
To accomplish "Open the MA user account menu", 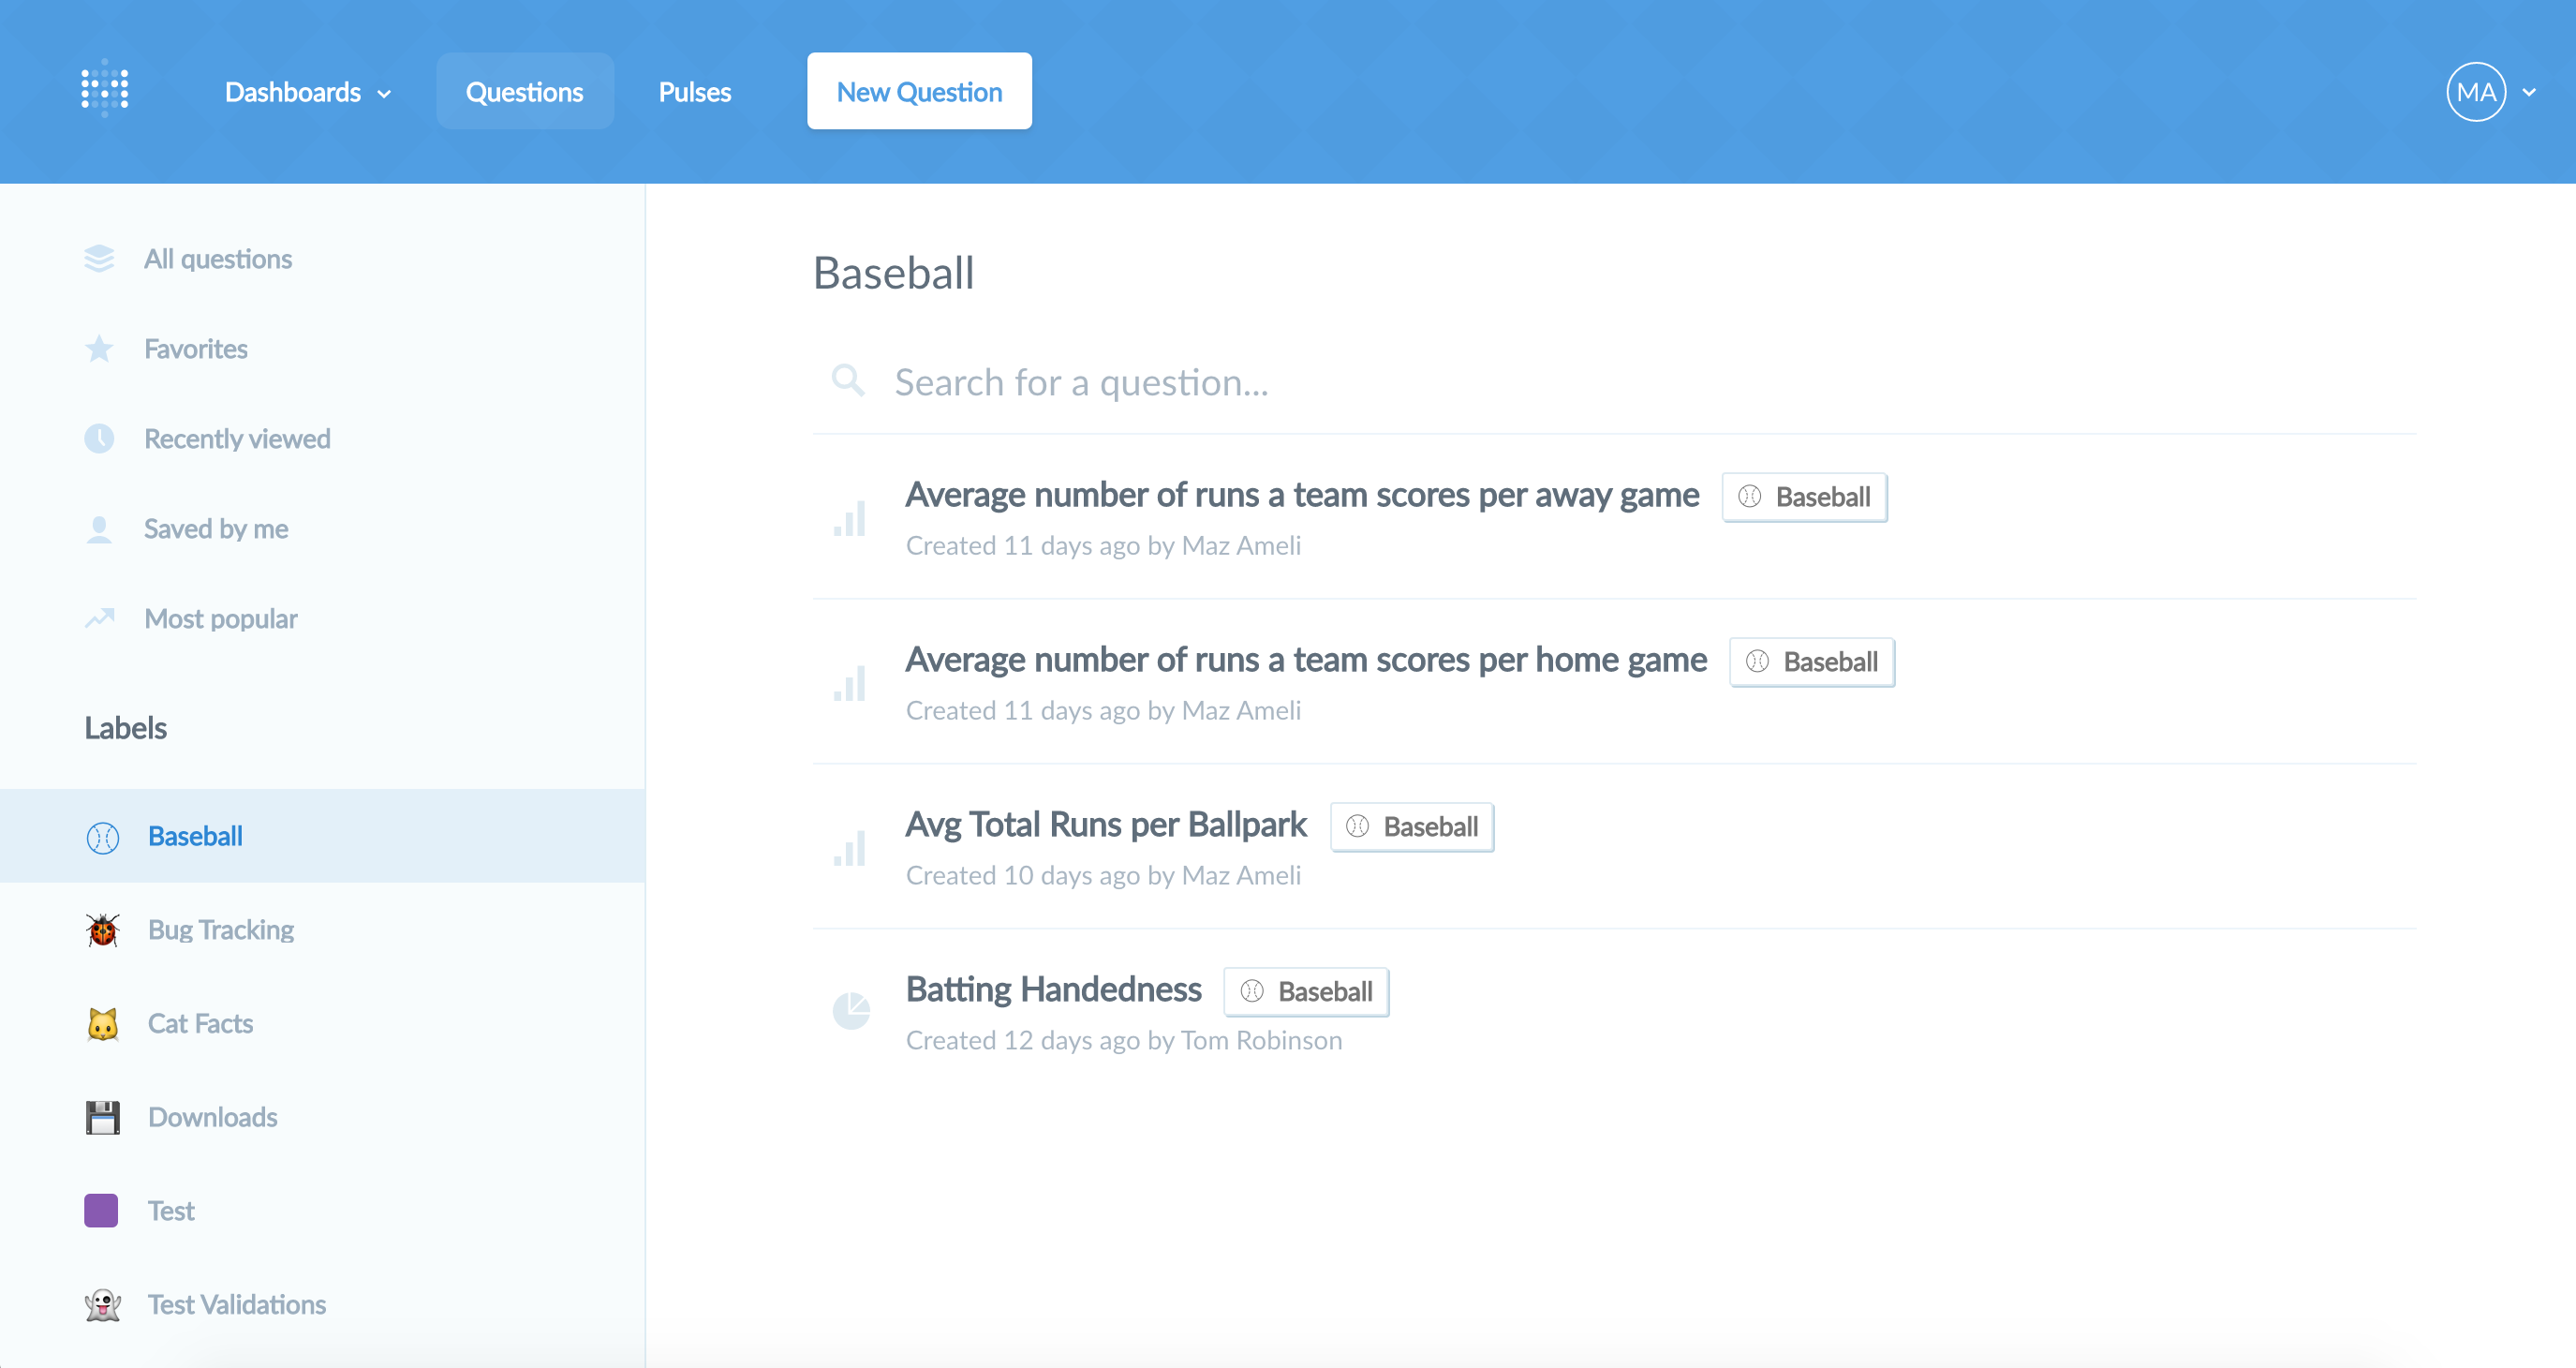I will pos(2491,92).
